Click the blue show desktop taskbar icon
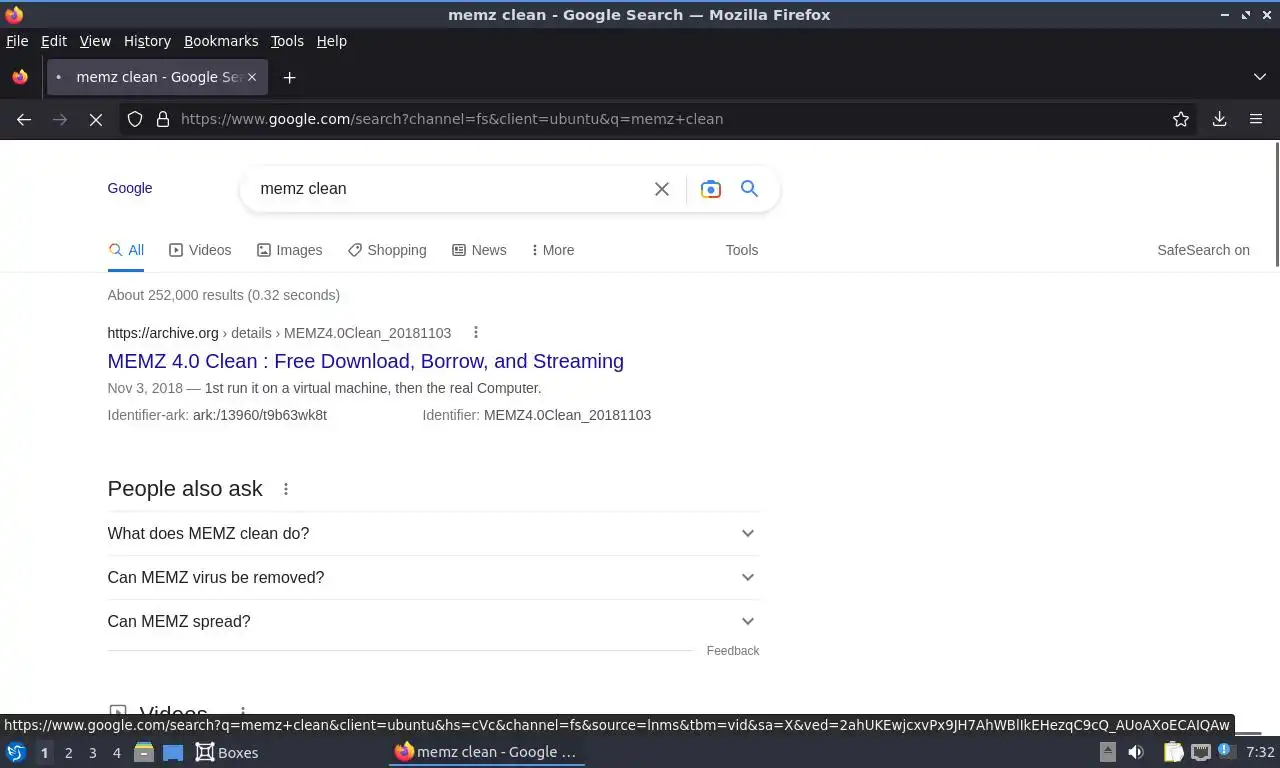Image resolution: width=1280 pixels, height=768 pixels. (173, 752)
